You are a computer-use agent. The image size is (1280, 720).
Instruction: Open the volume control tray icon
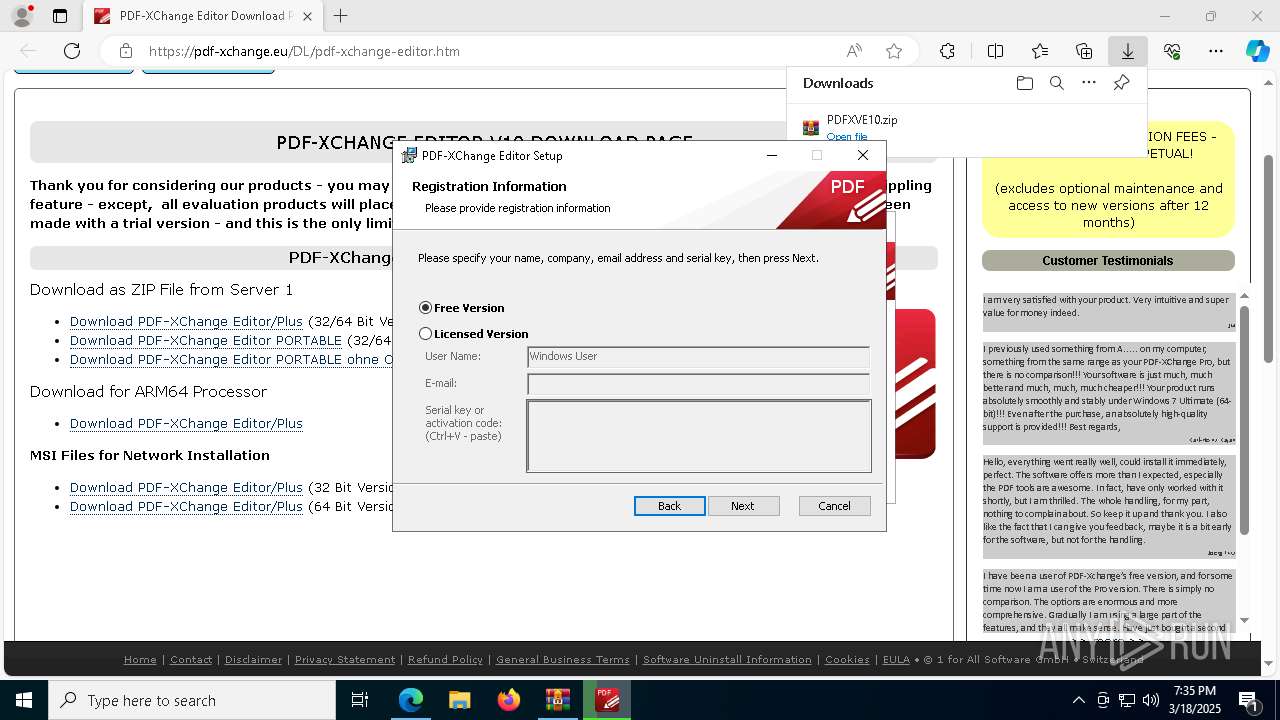click(1151, 700)
